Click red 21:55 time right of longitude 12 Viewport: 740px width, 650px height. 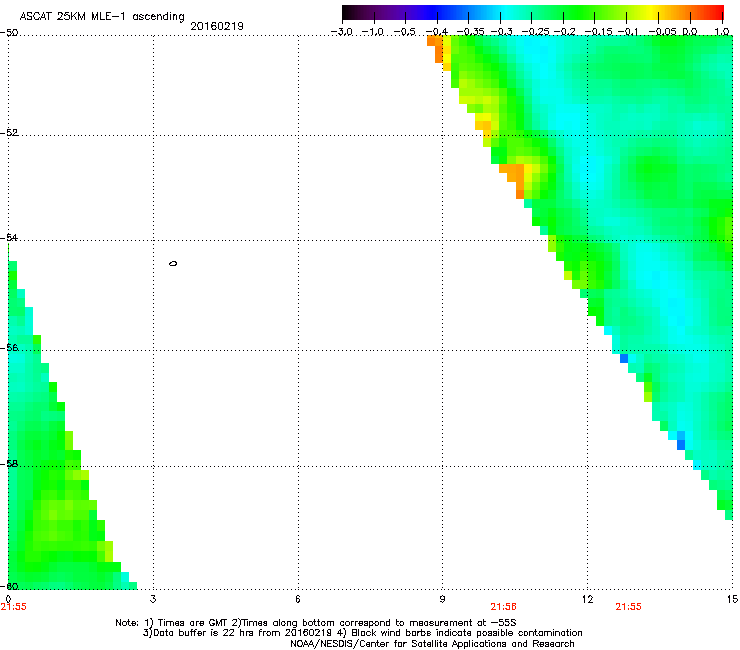pyautogui.click(x=629, y=607)
